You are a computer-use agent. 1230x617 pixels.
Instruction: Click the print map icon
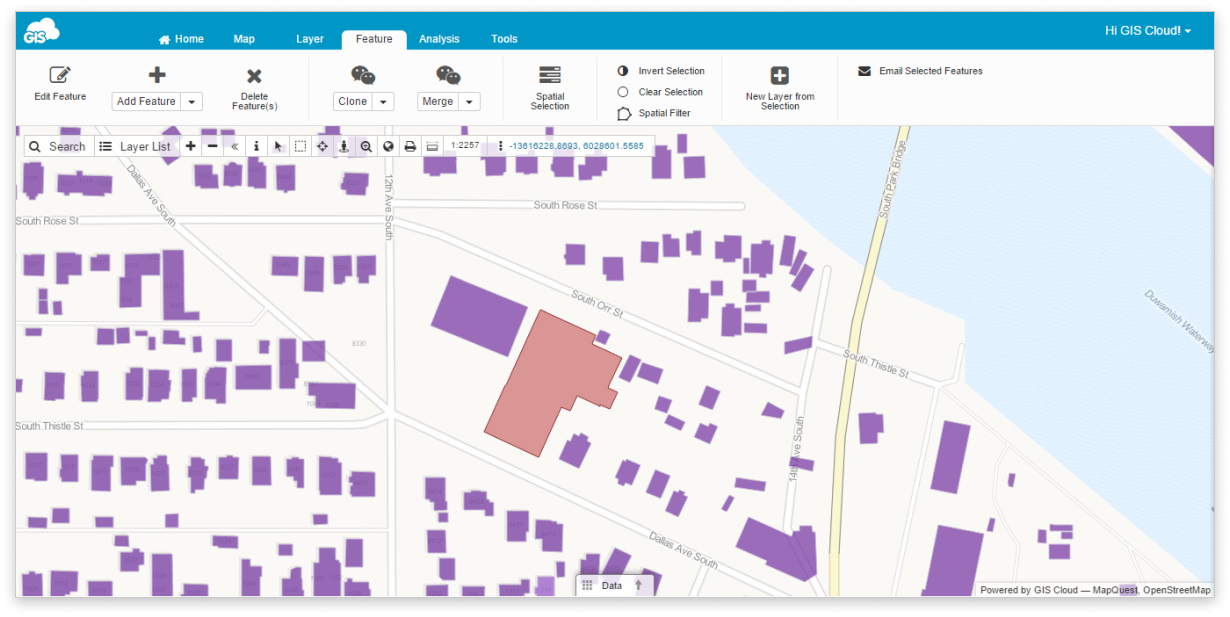point(411,146)
